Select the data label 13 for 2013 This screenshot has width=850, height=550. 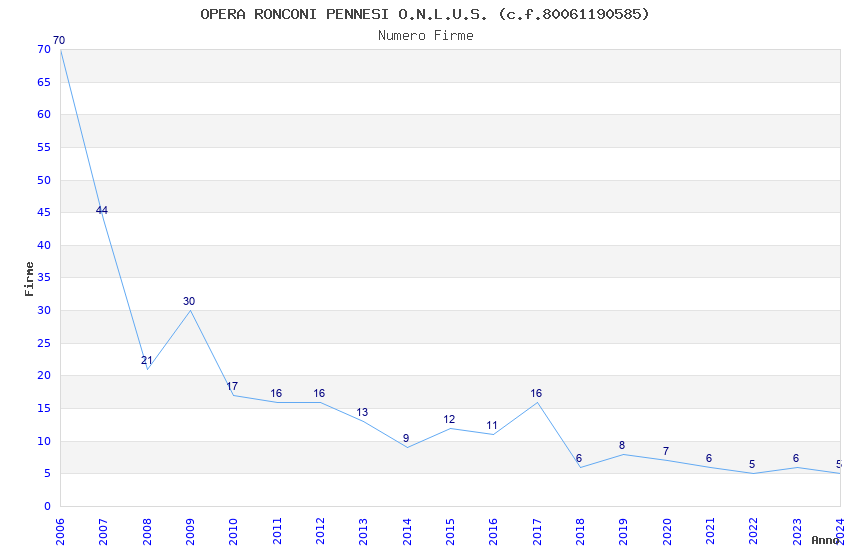coord(362,412)
